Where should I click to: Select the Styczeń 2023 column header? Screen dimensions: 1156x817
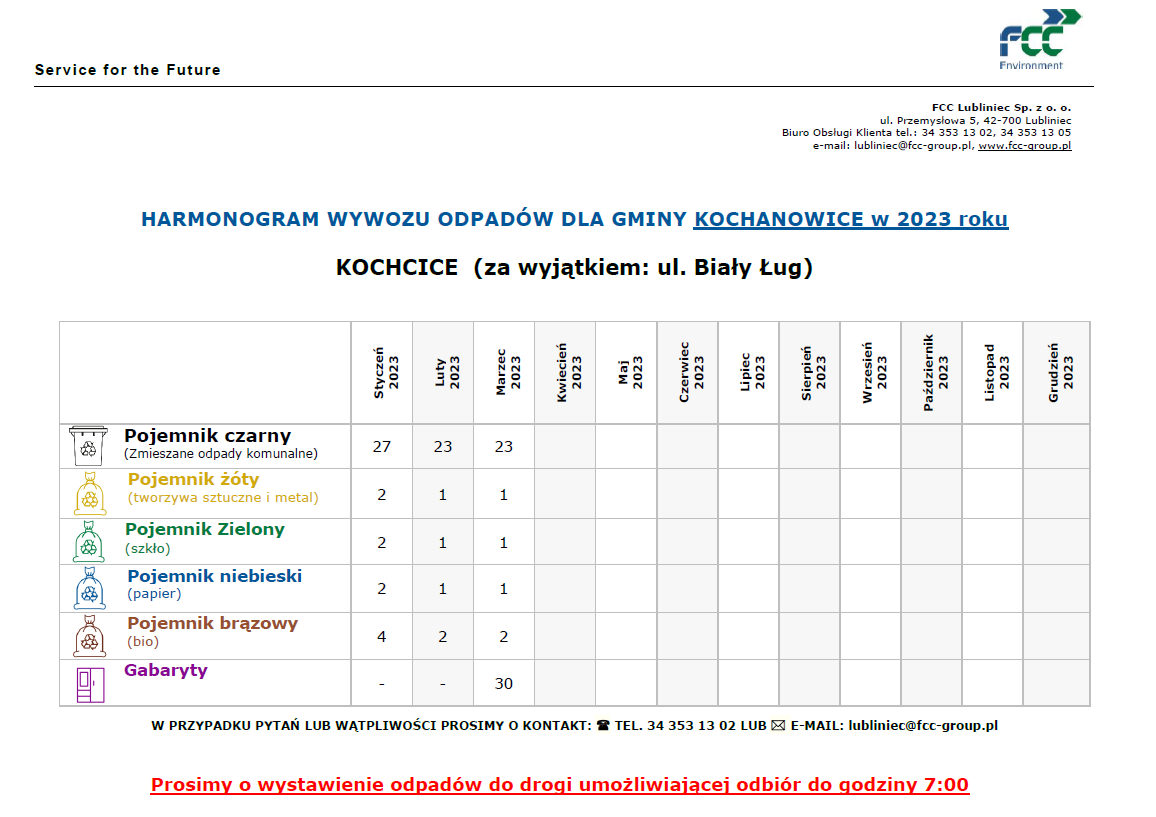(381, 373)
